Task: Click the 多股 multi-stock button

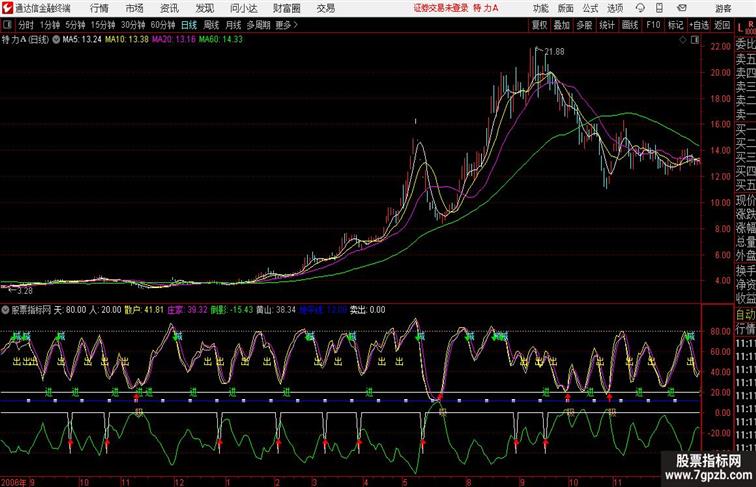Action: point(584,25)
